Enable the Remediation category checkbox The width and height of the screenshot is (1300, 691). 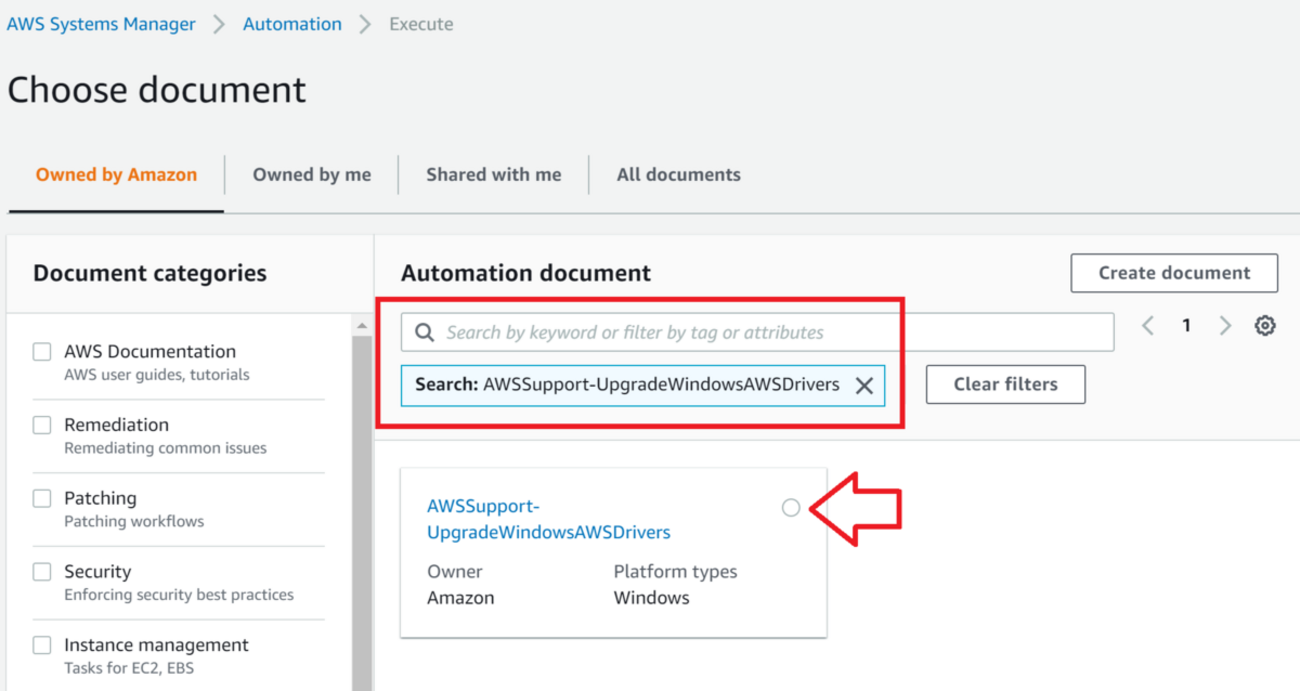click(x=42, y=425)
